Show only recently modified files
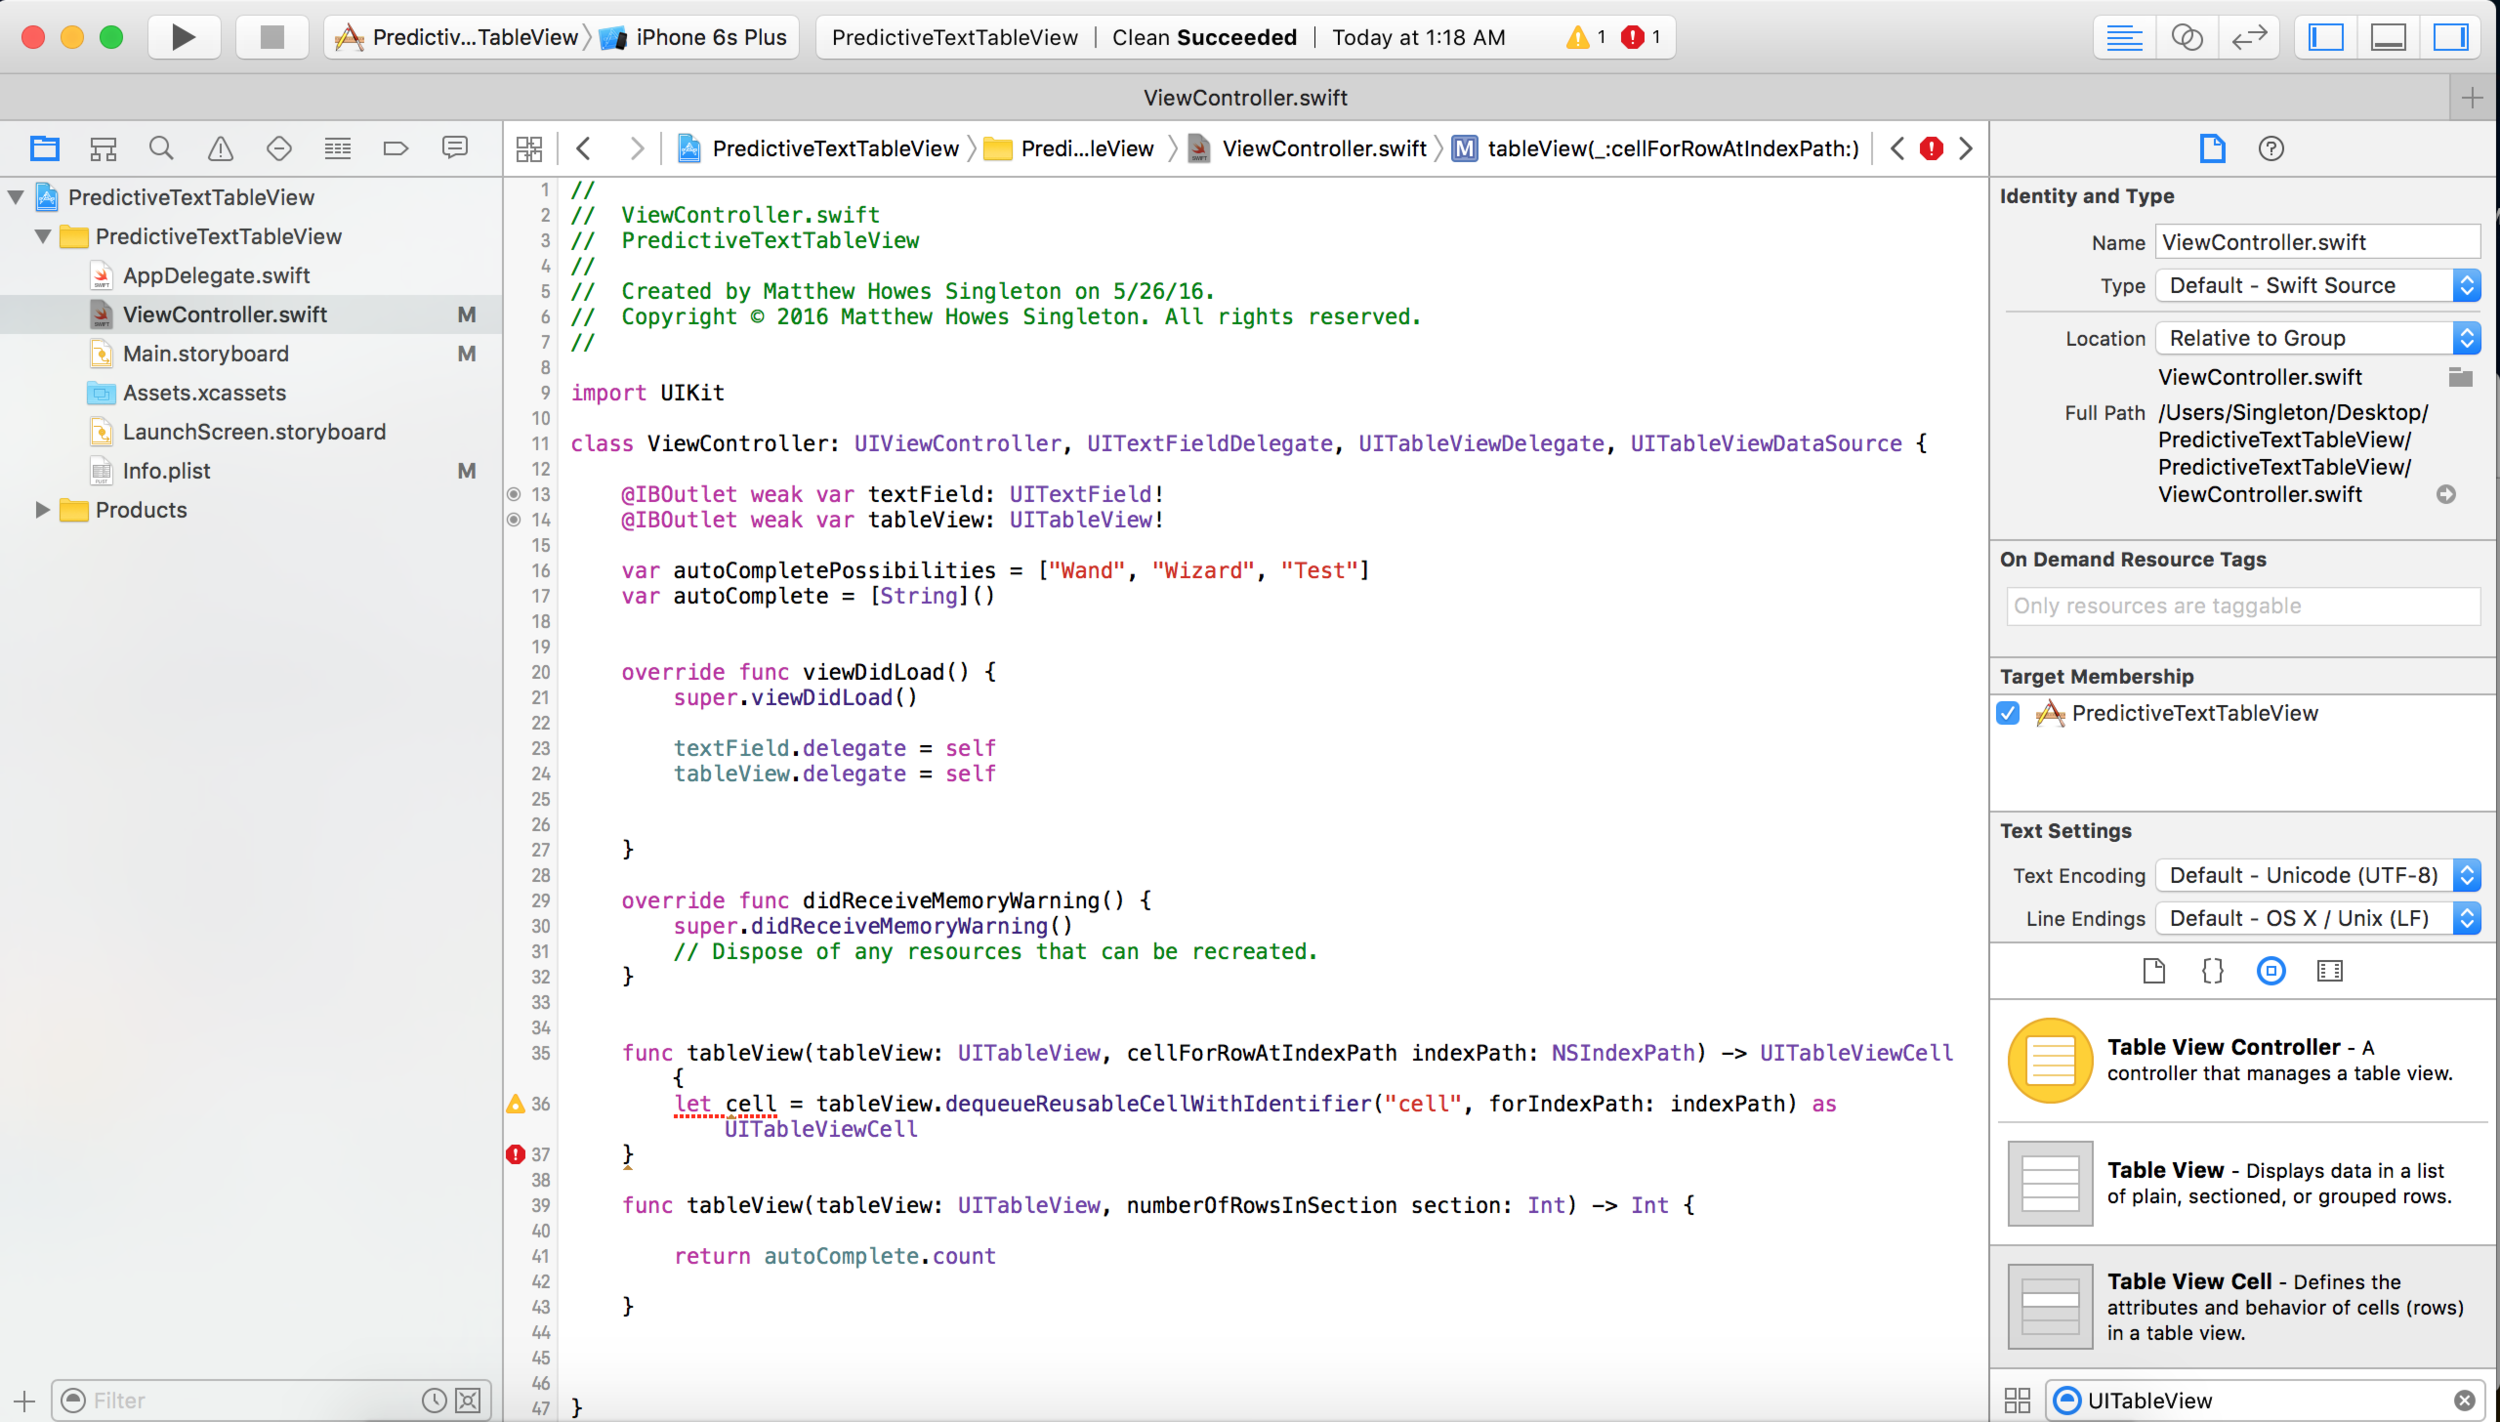The image size is (2500, 1422). (434, 1400)
